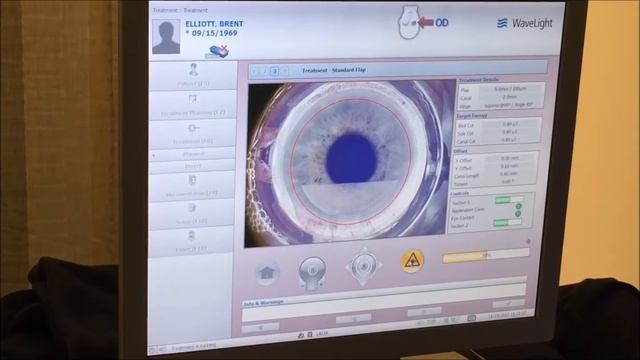
Task: Open the Patient section in the sidebar
Action: click(193, 75)
